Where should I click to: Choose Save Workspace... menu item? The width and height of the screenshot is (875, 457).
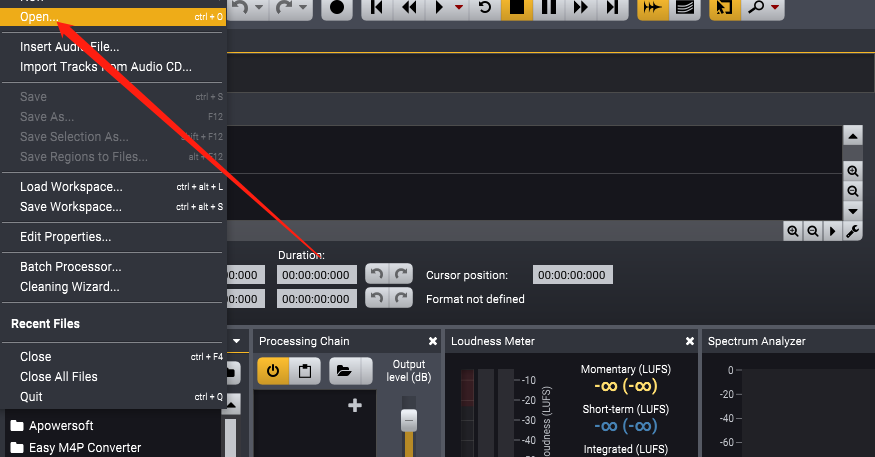click(x=112, y=207)
